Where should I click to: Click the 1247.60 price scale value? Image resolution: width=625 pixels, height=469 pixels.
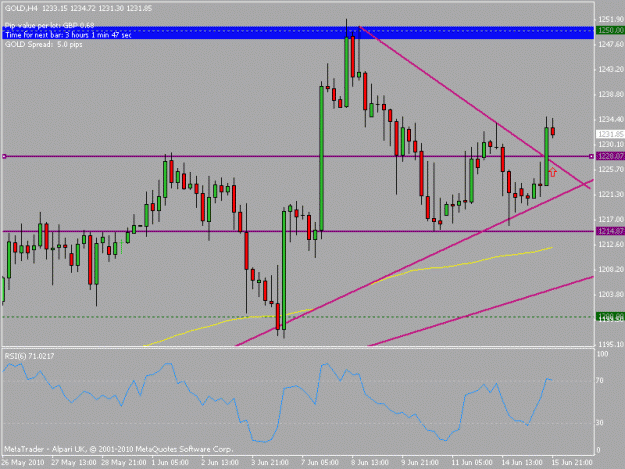(611, 44)
